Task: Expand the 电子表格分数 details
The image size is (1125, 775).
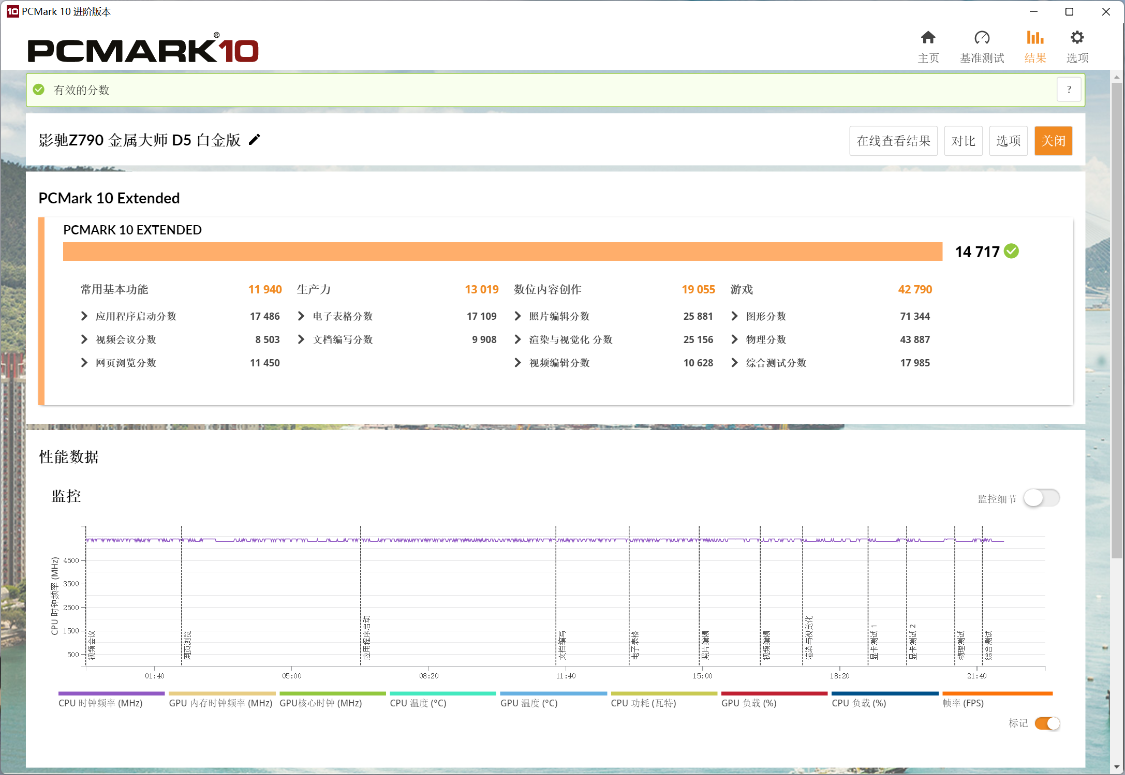Action: click(x=302, y=316)
